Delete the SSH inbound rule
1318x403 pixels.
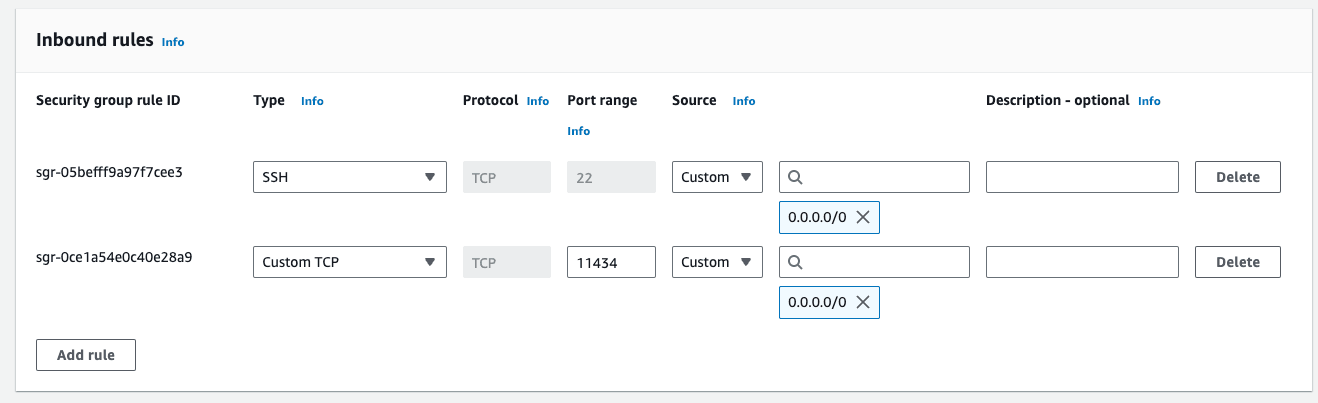tap(1237, 177)
